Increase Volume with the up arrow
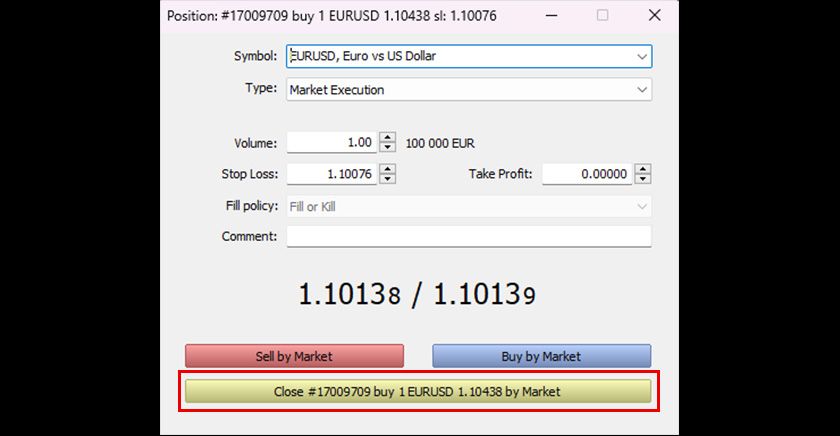840x436 pixels. click(388, 138)
